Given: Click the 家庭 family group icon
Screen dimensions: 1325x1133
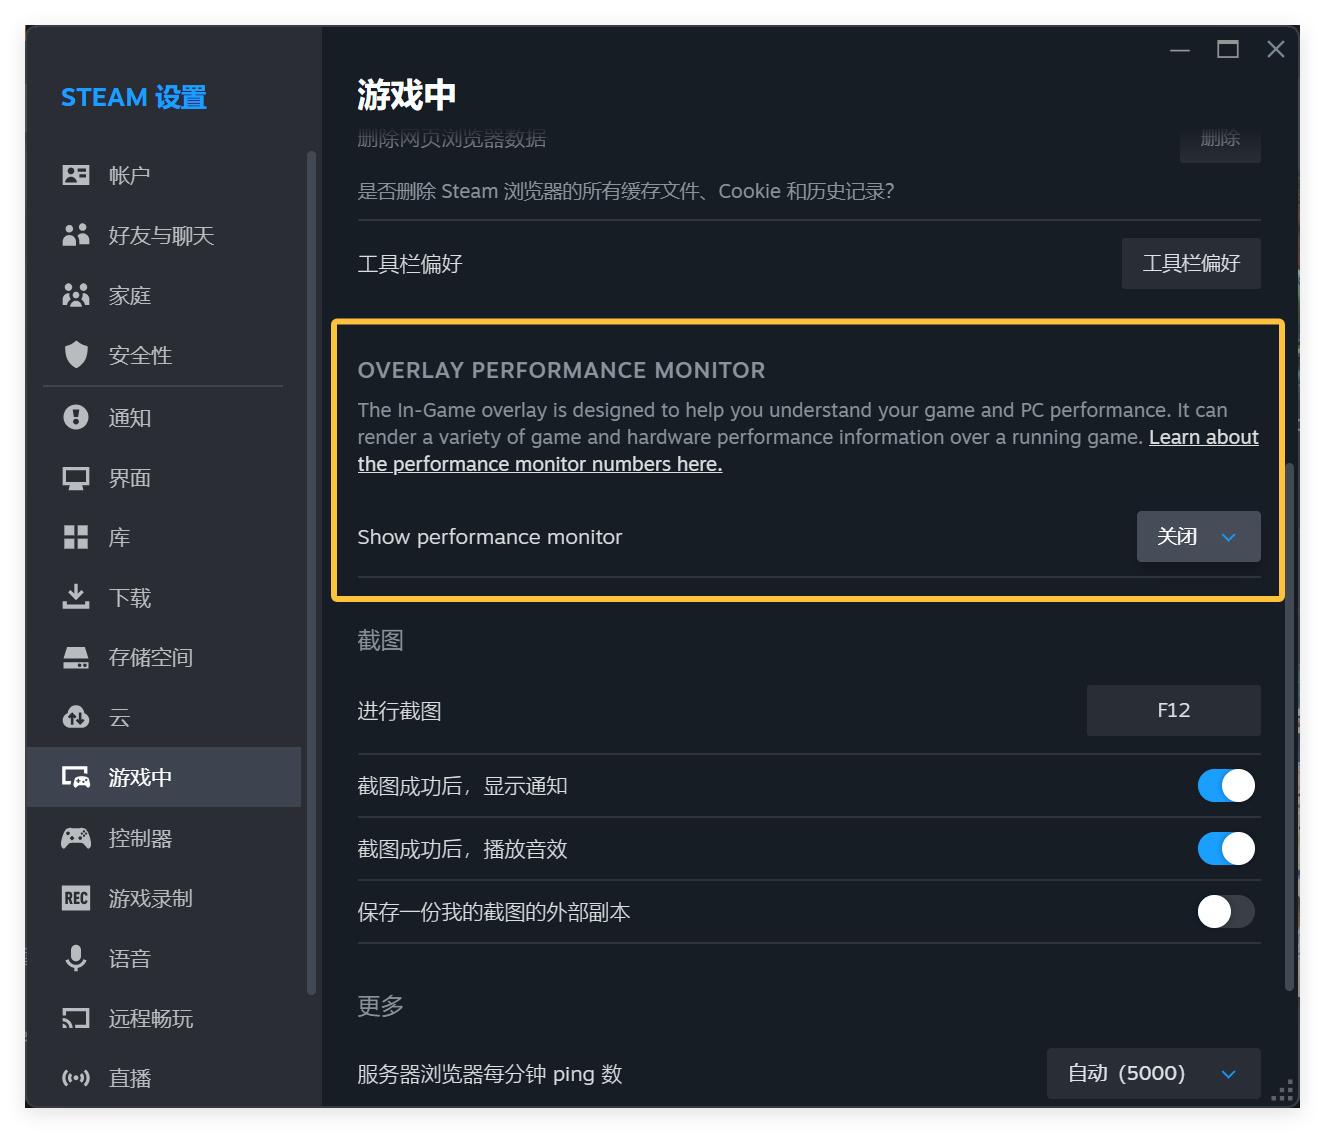Looking at the screenshot, I should [x=76, y=295].
